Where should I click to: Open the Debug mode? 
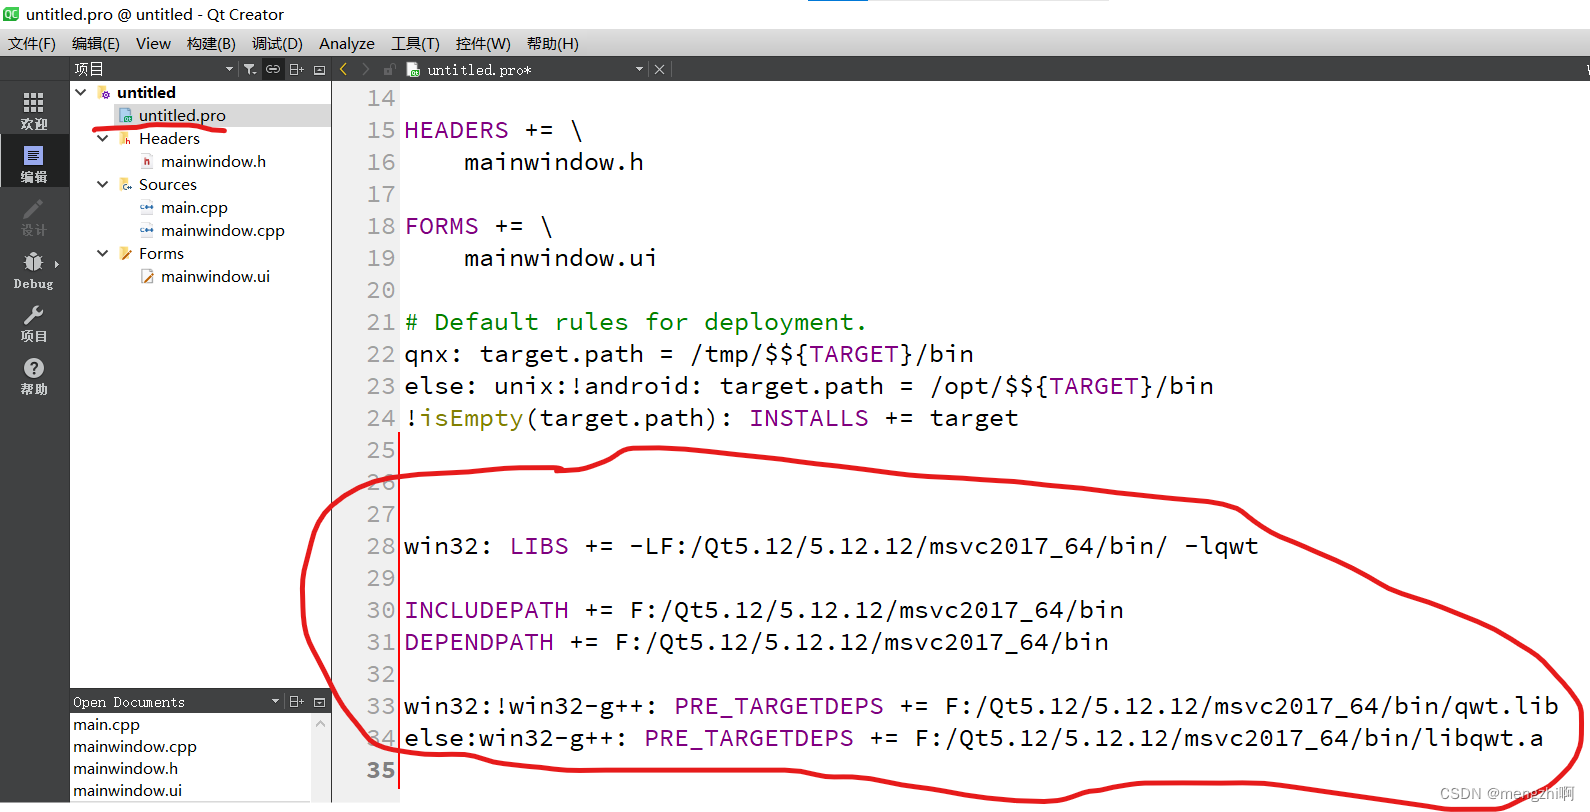34,270
